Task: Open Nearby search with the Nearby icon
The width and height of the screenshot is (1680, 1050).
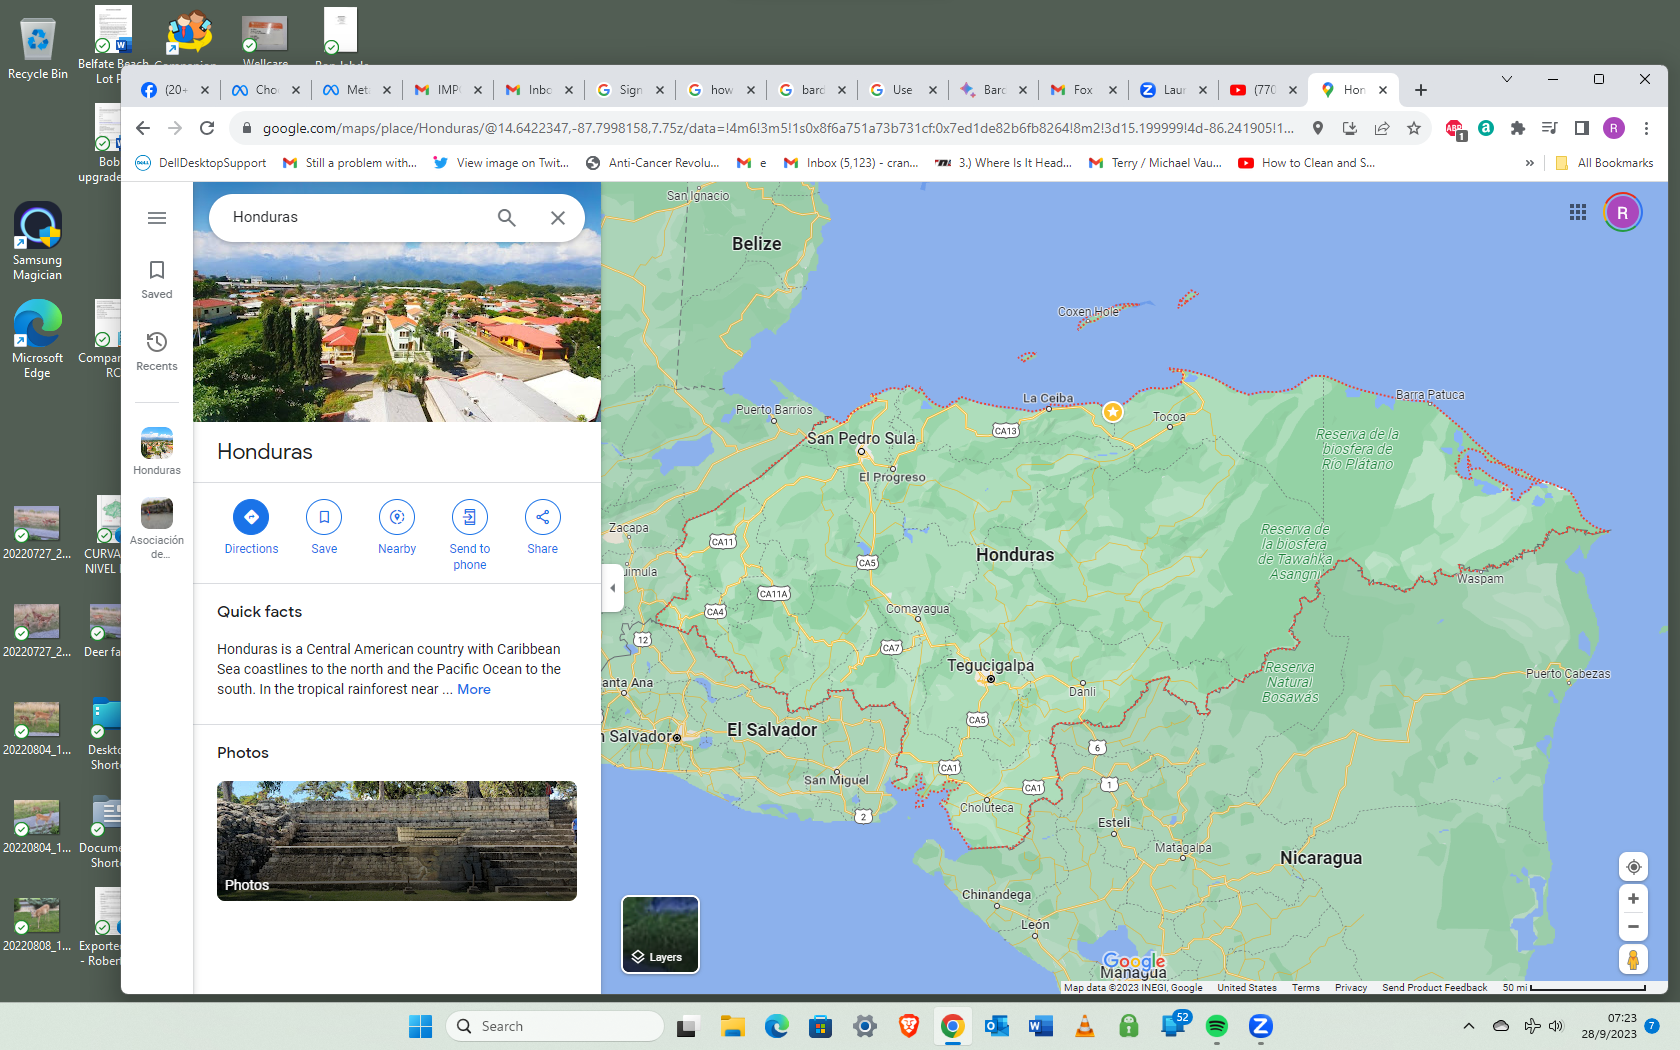Action: (x=397, y=517)
